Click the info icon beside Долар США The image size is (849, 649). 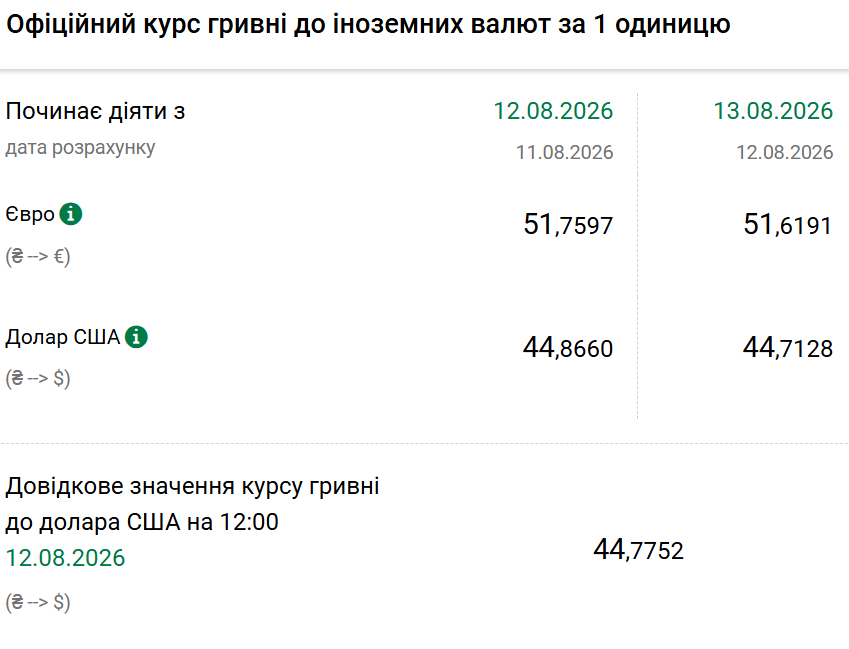[x=136, y=337]
